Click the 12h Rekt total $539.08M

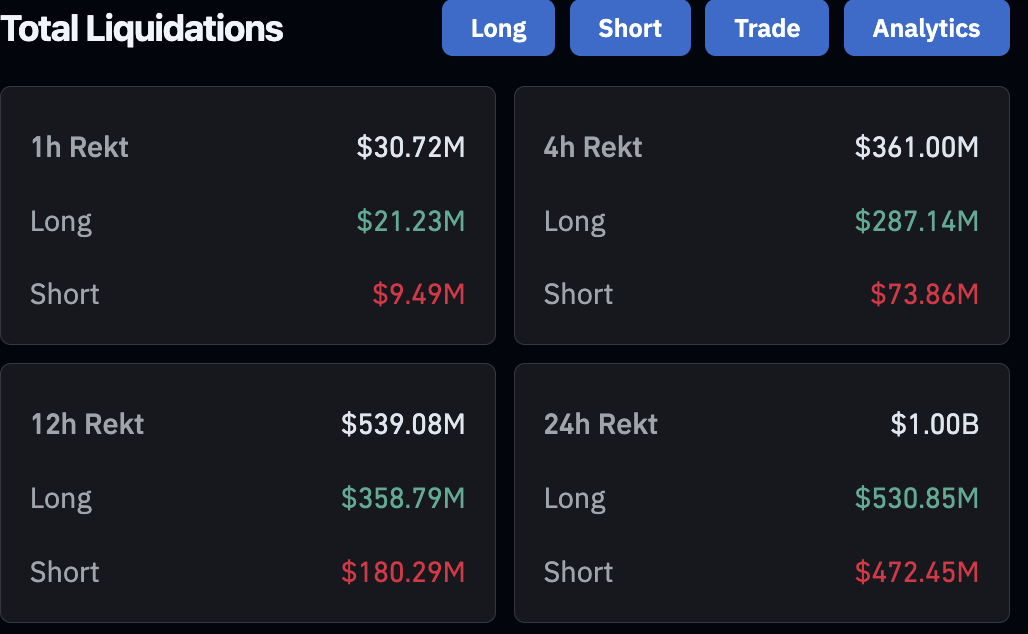[403, 424]
